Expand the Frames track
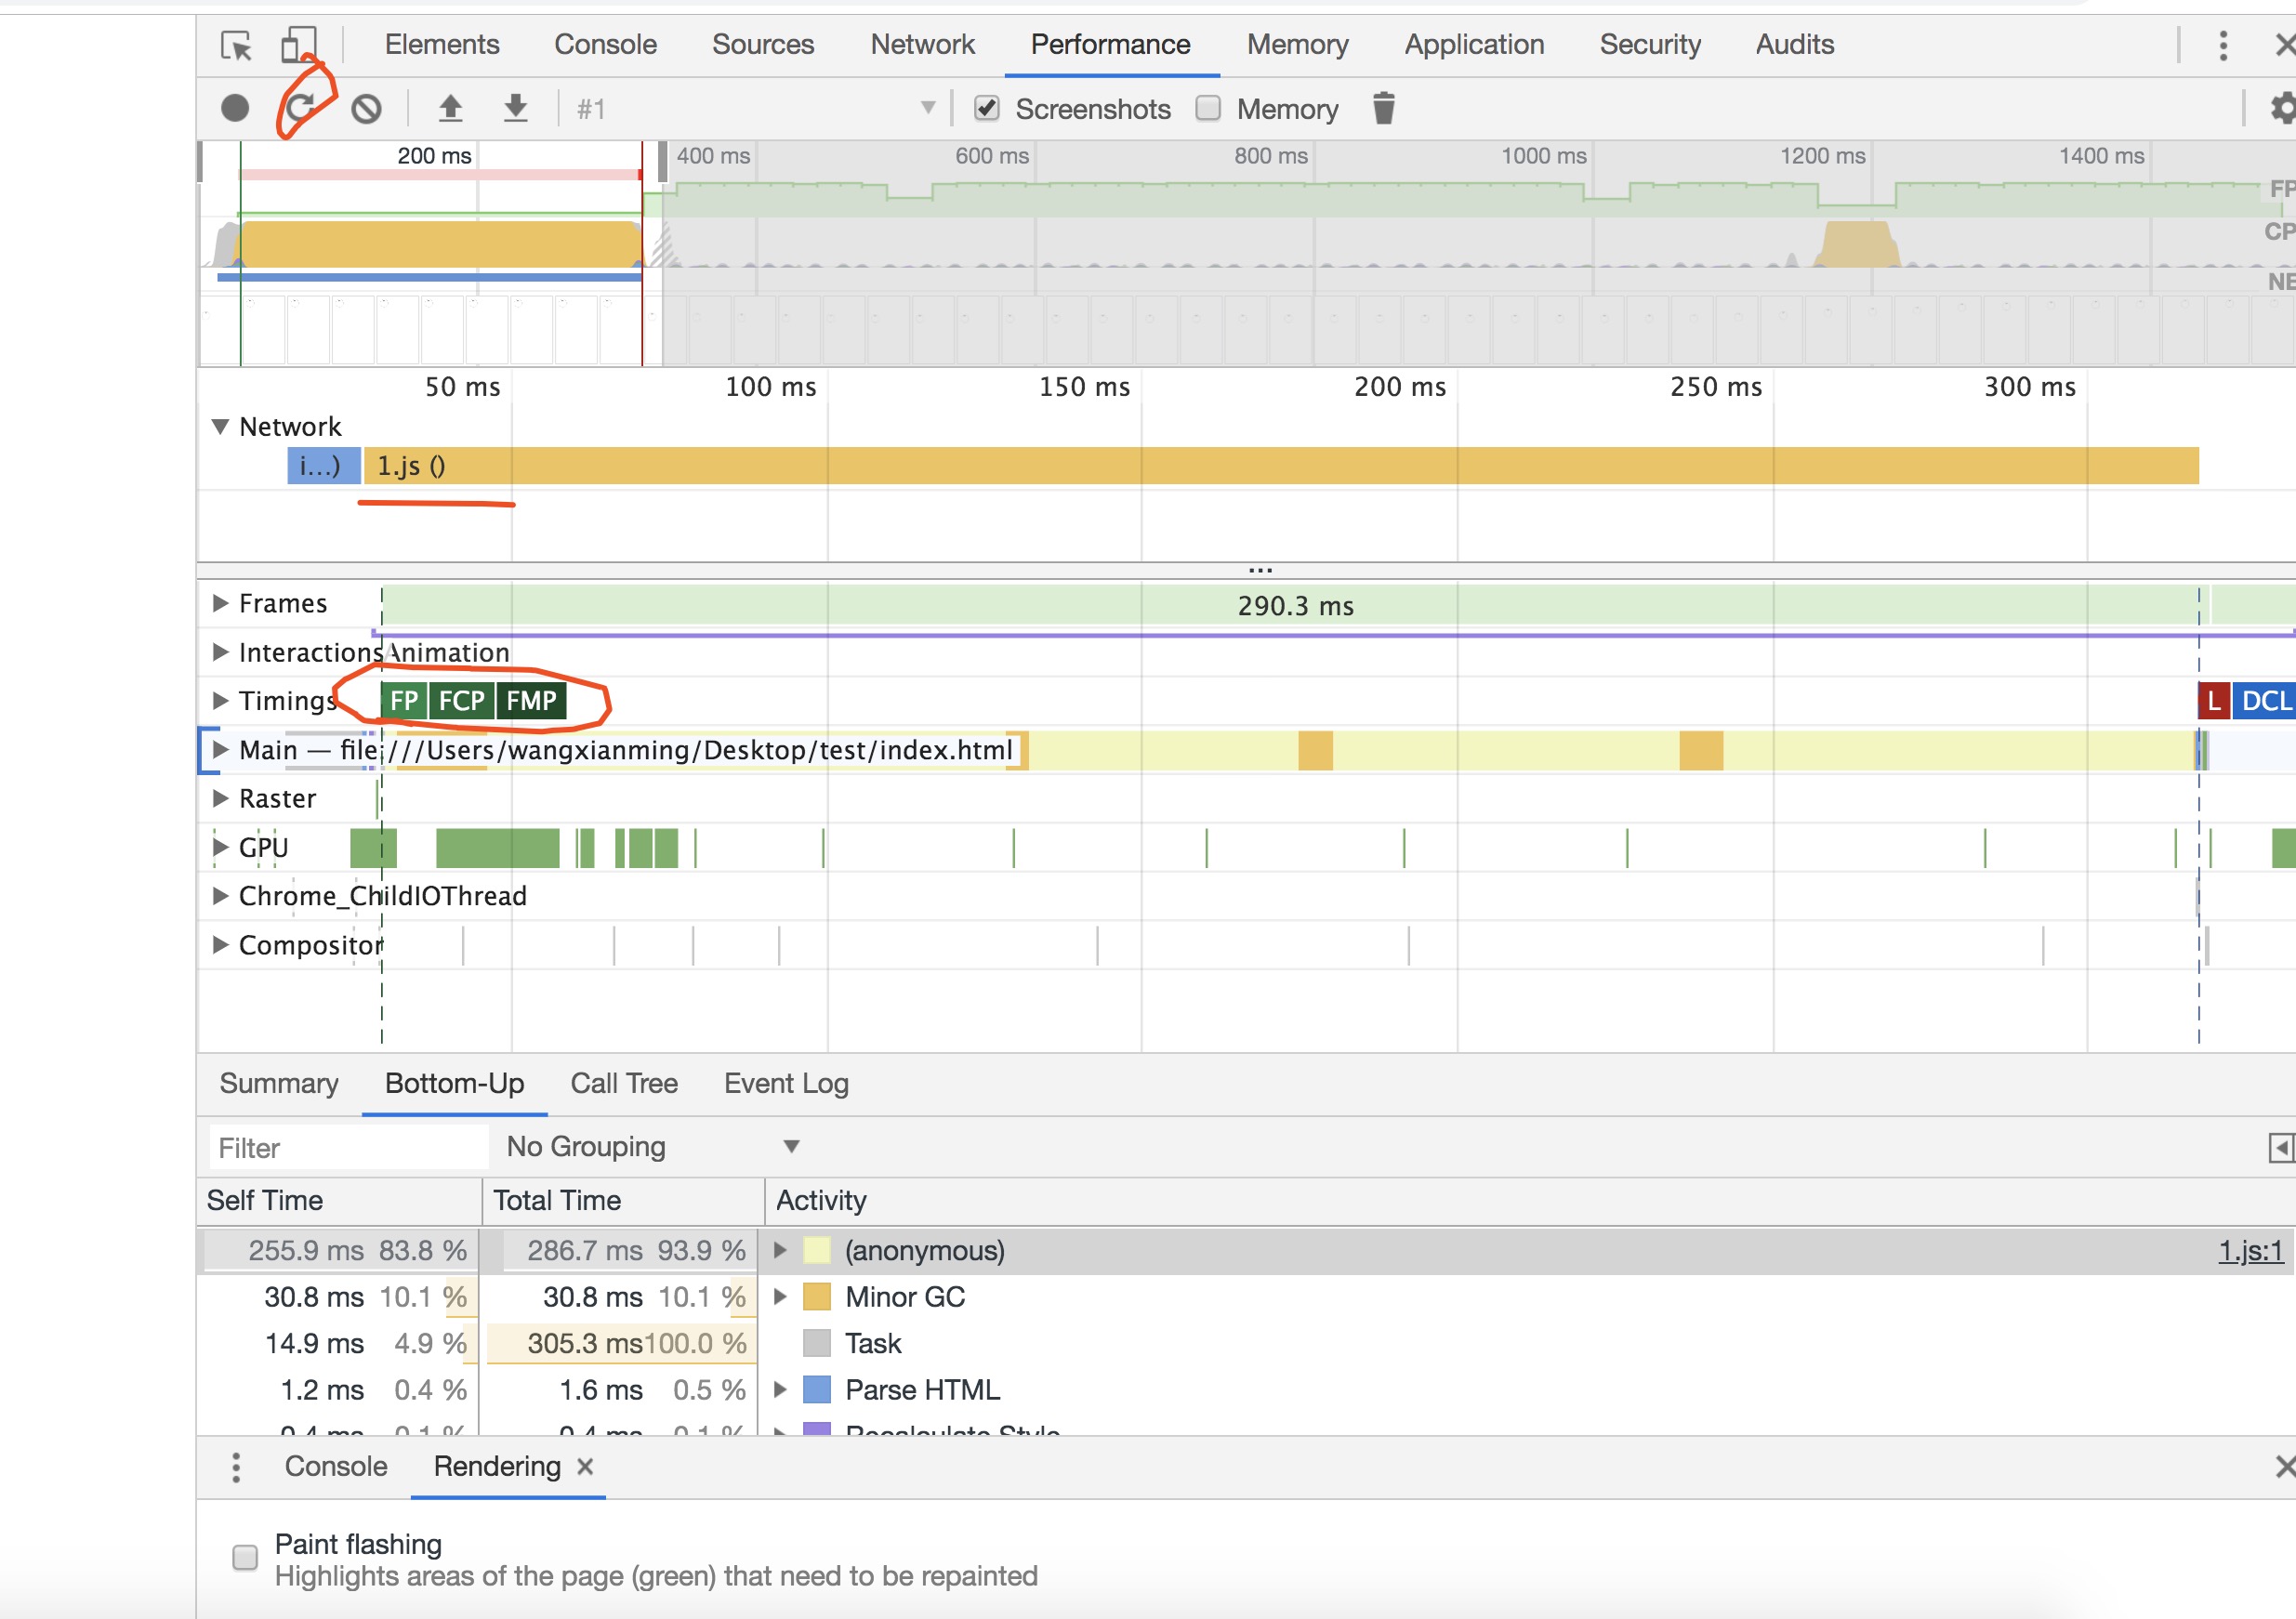 (x=221, y=603)
